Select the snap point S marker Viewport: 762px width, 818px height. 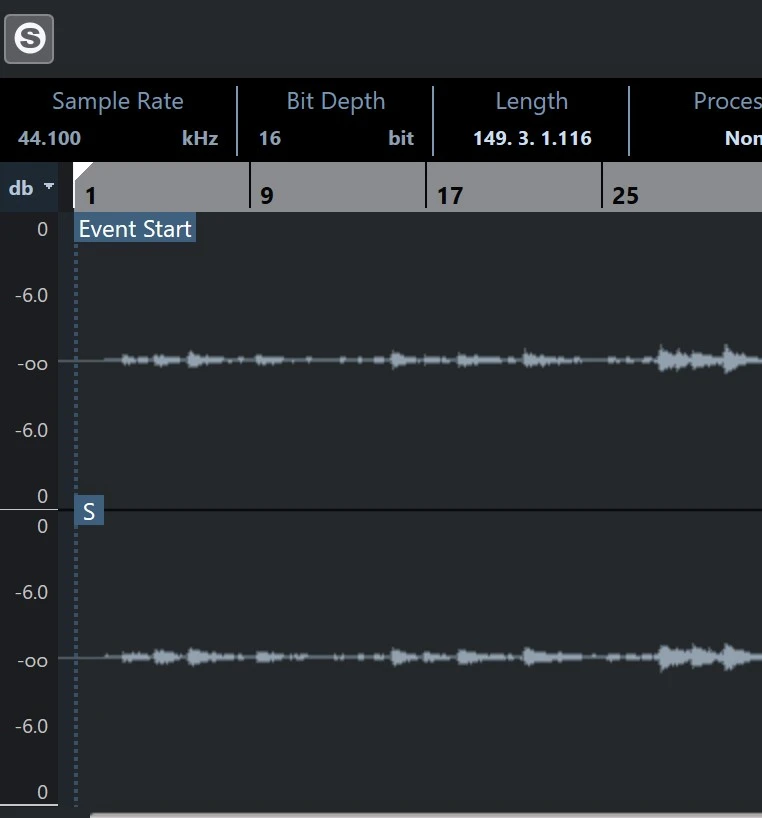(x=89, y=512)
